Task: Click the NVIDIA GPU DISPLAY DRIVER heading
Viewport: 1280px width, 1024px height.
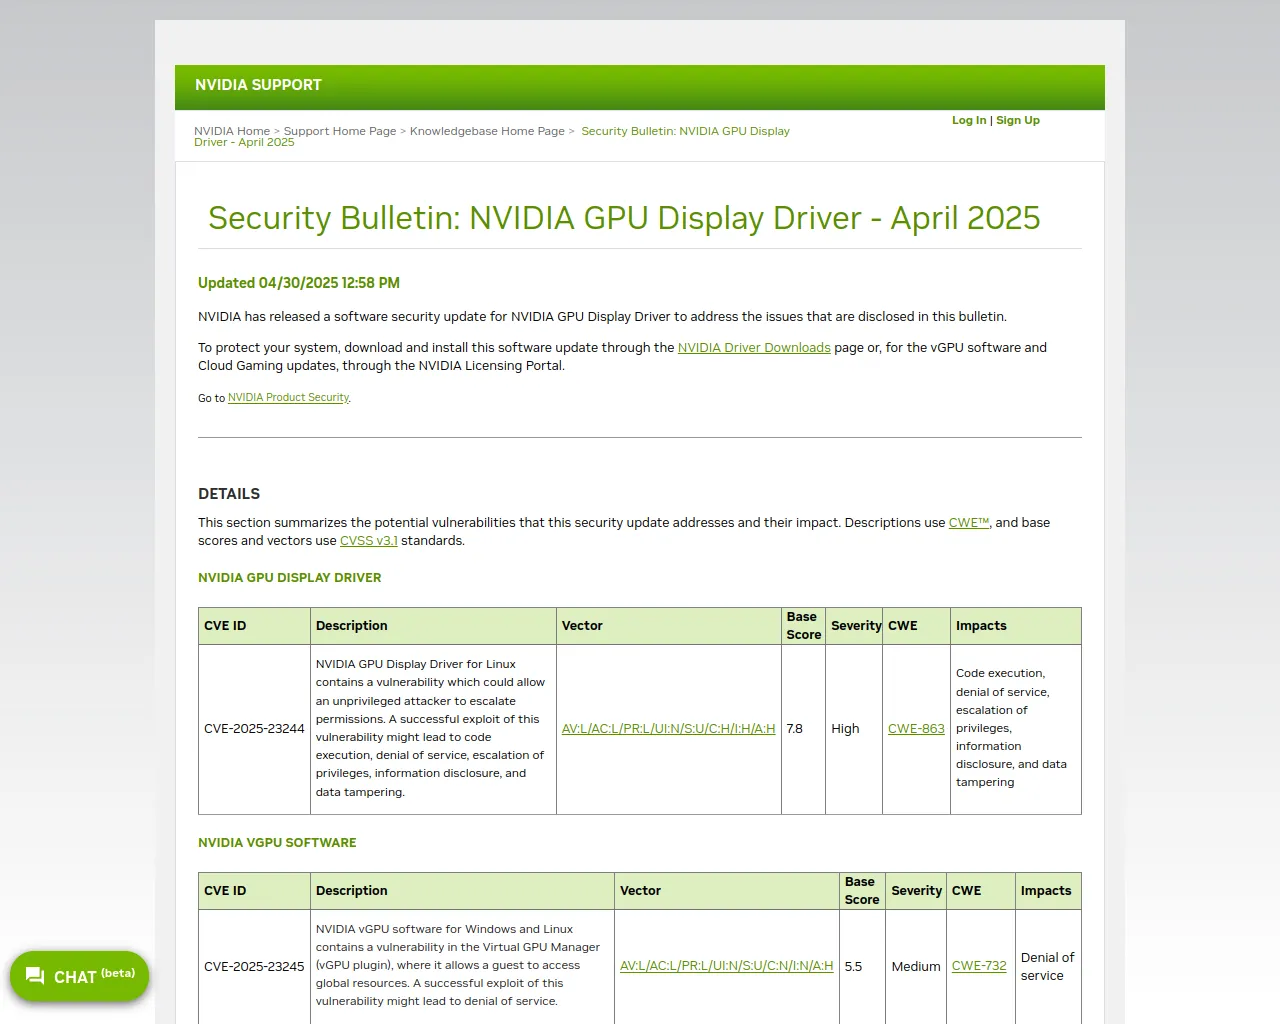Action: pyautogui.click(x=289, y=578)
